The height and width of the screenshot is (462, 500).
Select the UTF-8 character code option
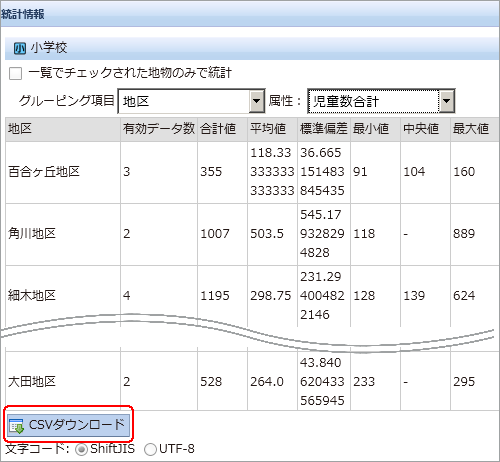click(x=150, y=449)
